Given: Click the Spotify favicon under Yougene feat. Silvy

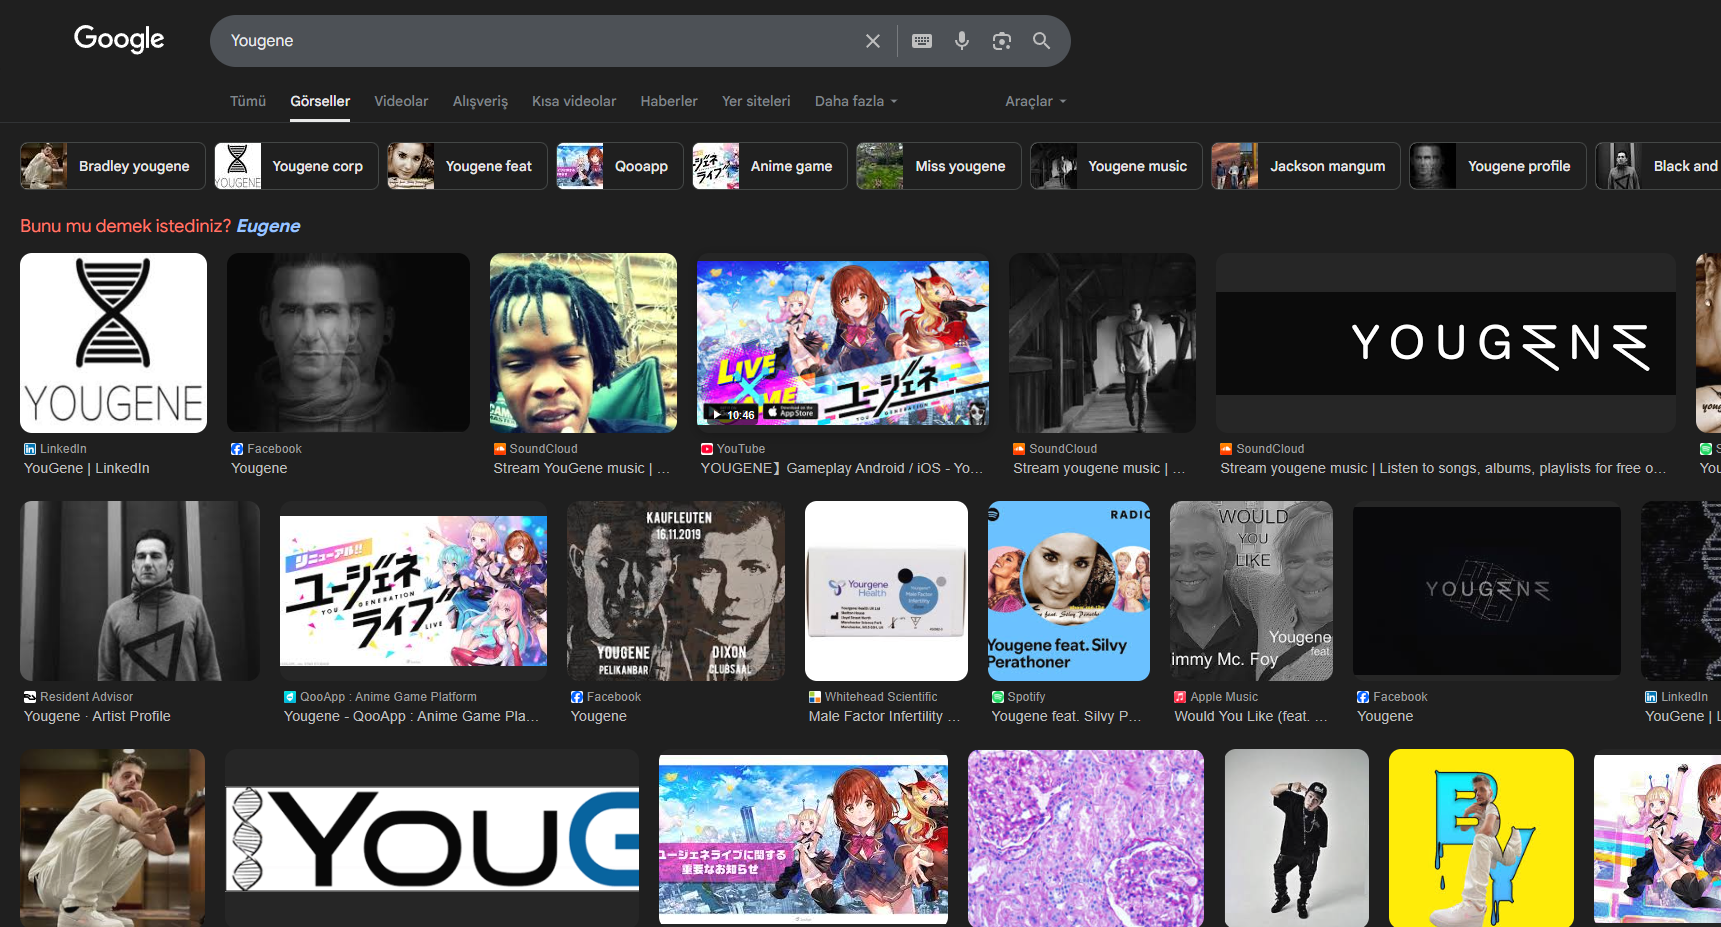Looking at the screenshot, I should click(x=998, y=697).
